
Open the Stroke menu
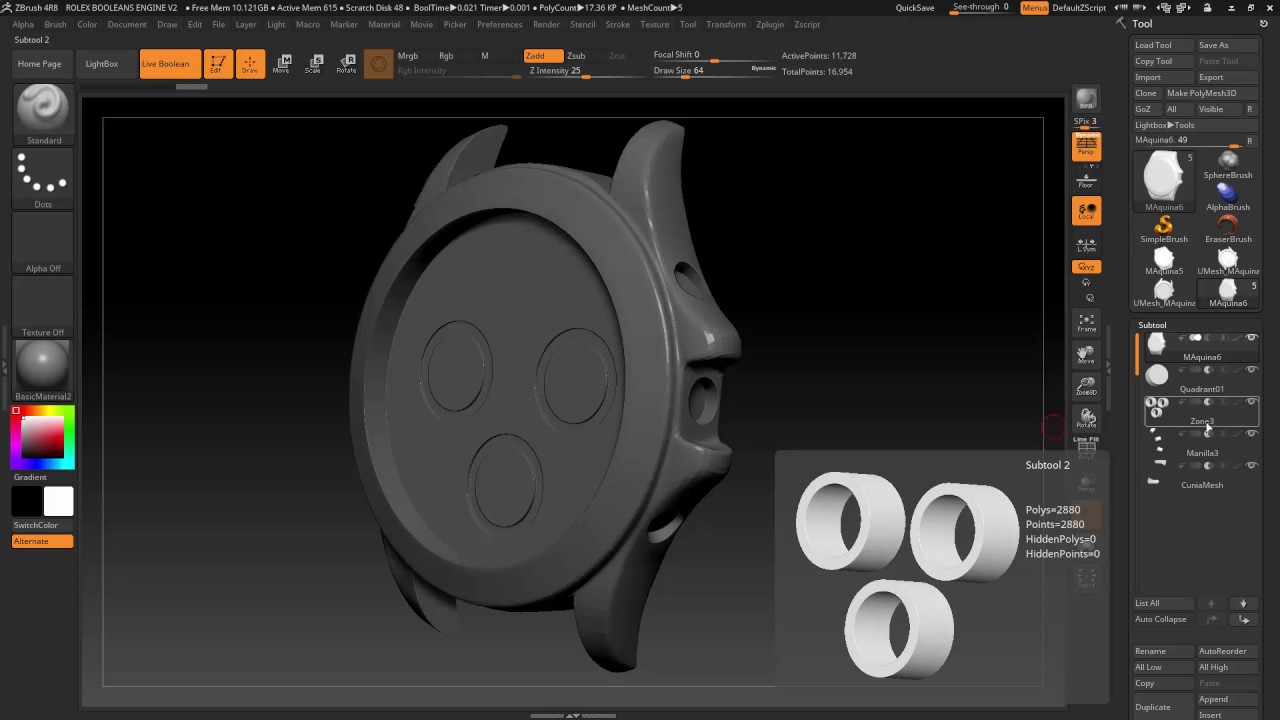point(618,24)
